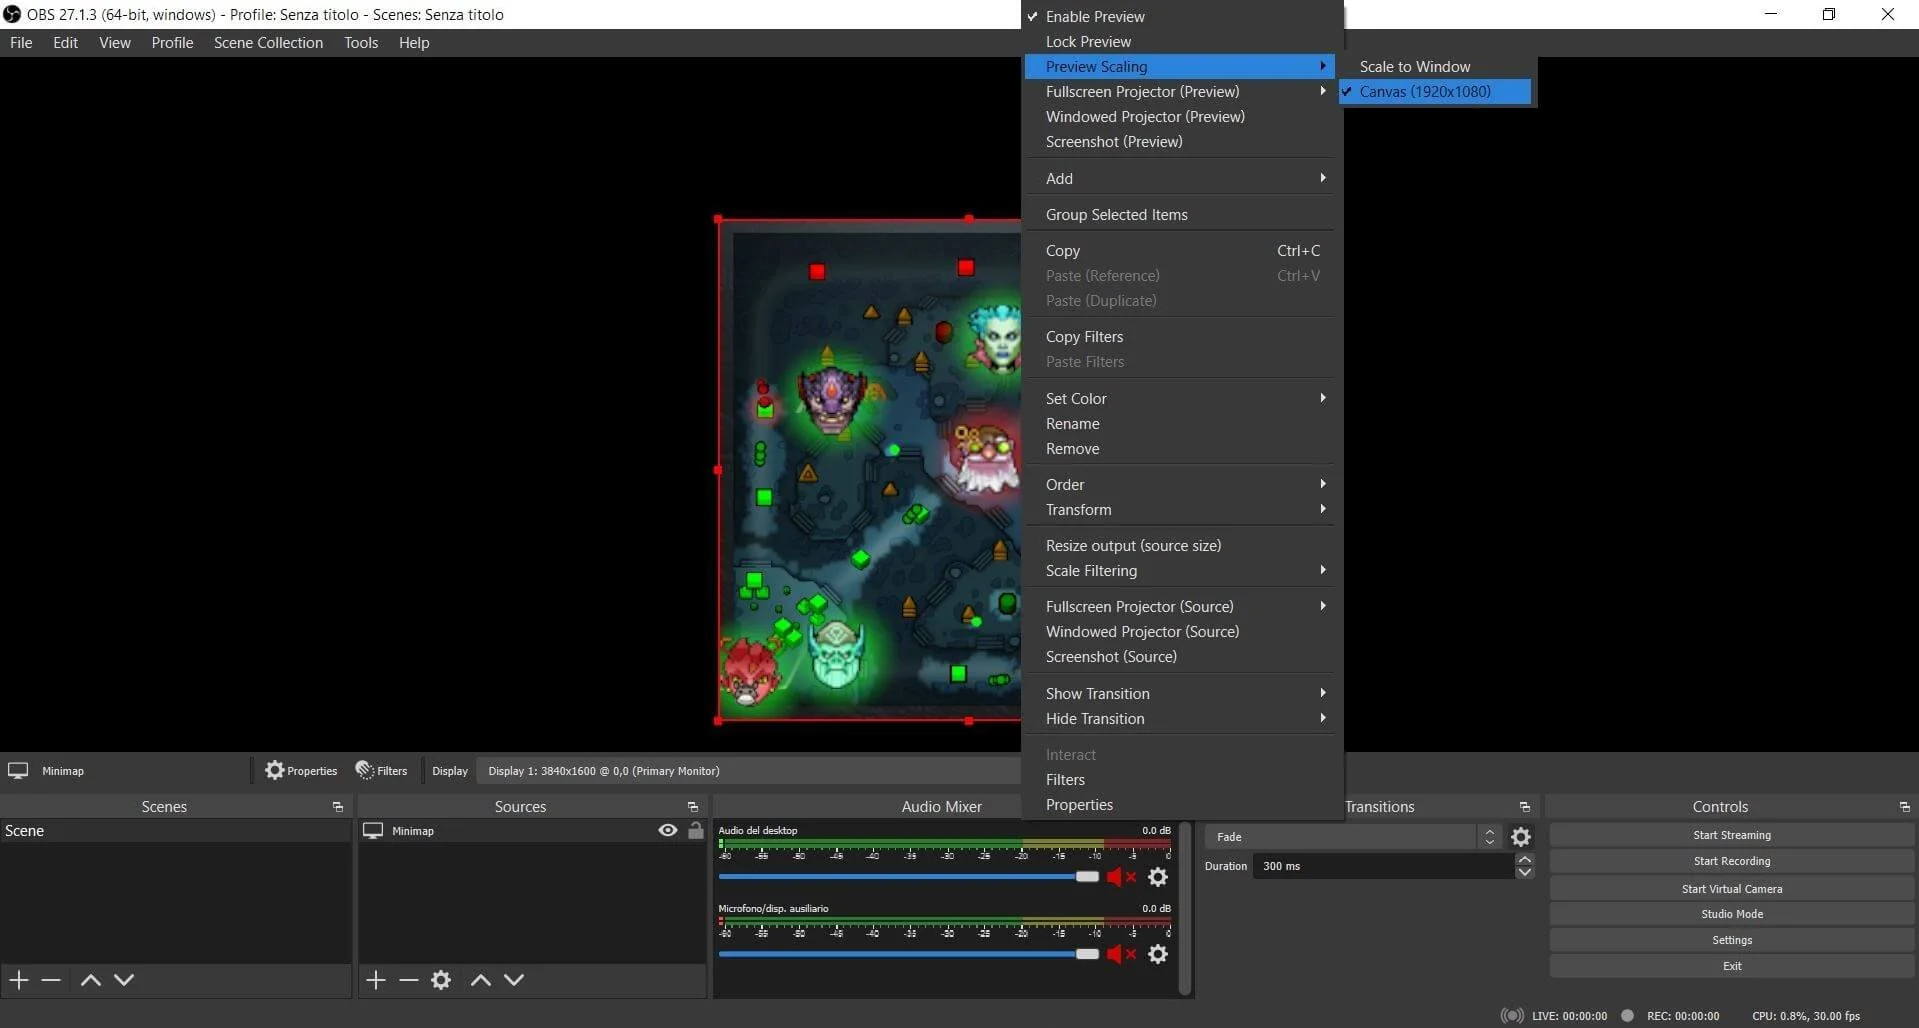Adjust the desktop audio volume slider
Screen dimensions: 1919x1028
pyautogui.click(x=1086, y=877)
